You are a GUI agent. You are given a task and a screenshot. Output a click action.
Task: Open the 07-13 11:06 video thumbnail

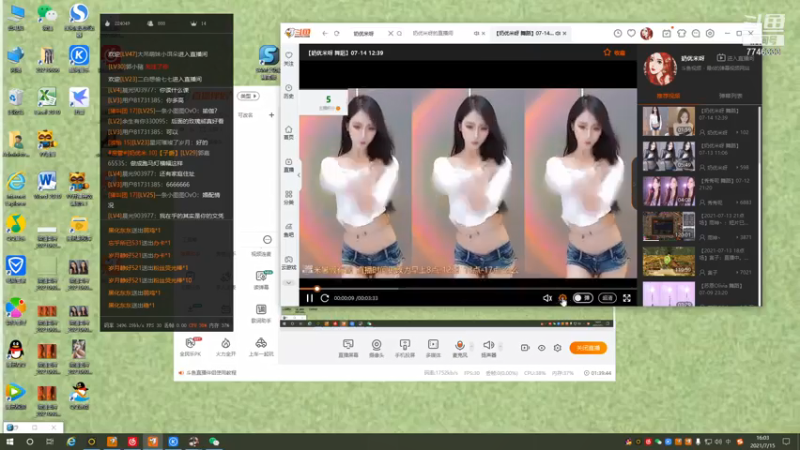pyautogui.click(x=668, y=156)
